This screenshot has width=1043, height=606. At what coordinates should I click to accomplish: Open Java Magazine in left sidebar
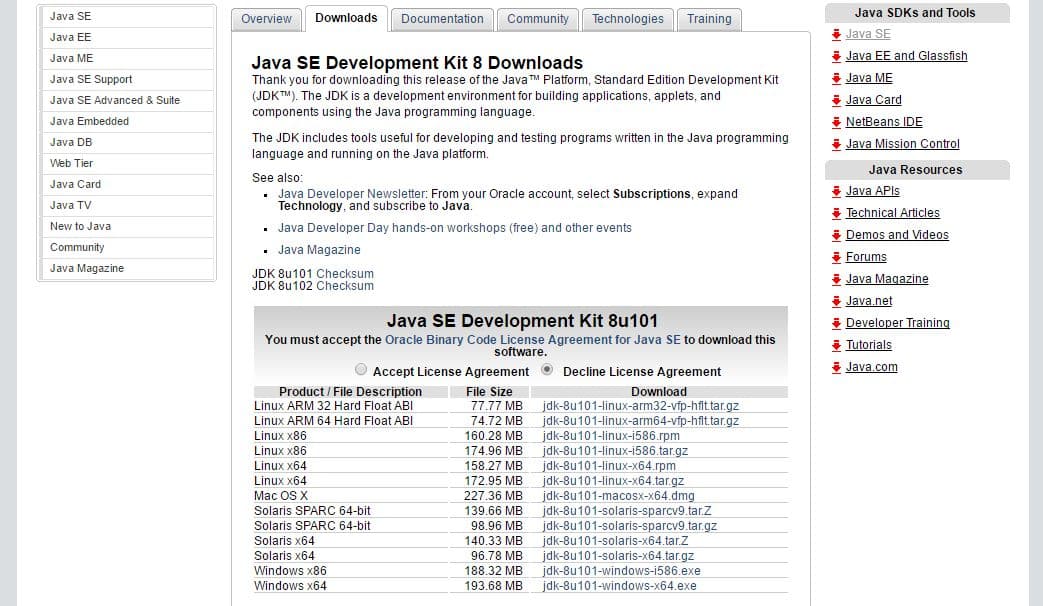click(127, 268)
